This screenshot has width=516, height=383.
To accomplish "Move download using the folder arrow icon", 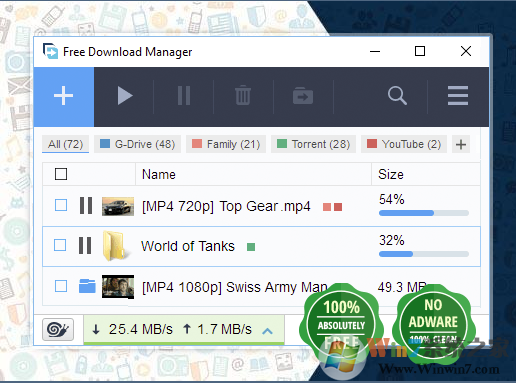I will pyautogui.click(x=303, y=96).
